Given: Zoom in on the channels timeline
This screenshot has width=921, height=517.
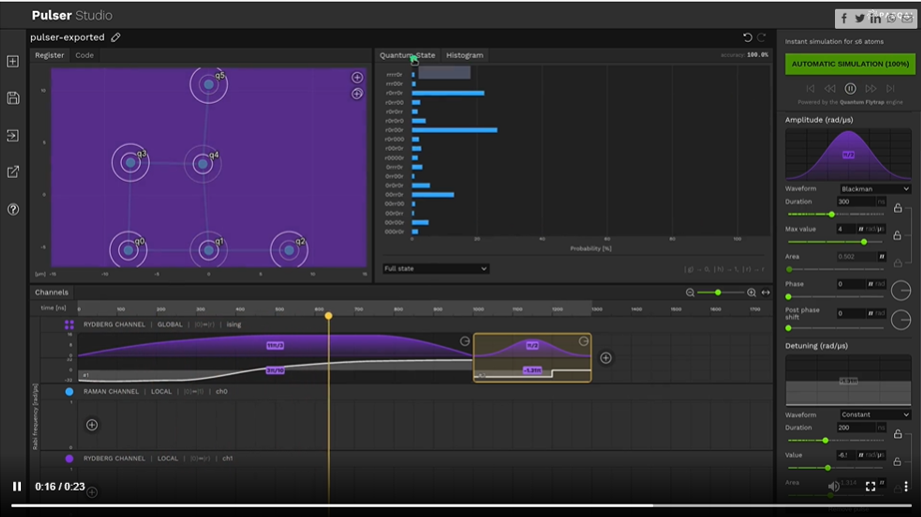Looking at the screenshot, I should (751, 293).
